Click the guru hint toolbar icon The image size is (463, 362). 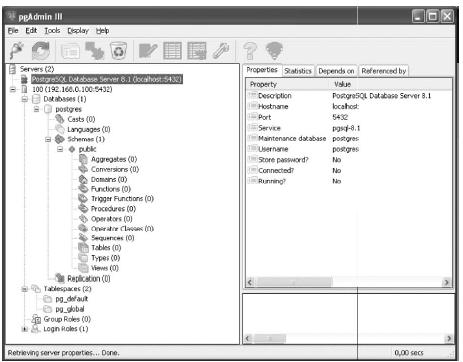pyautogui.click(x=274, y=51)
